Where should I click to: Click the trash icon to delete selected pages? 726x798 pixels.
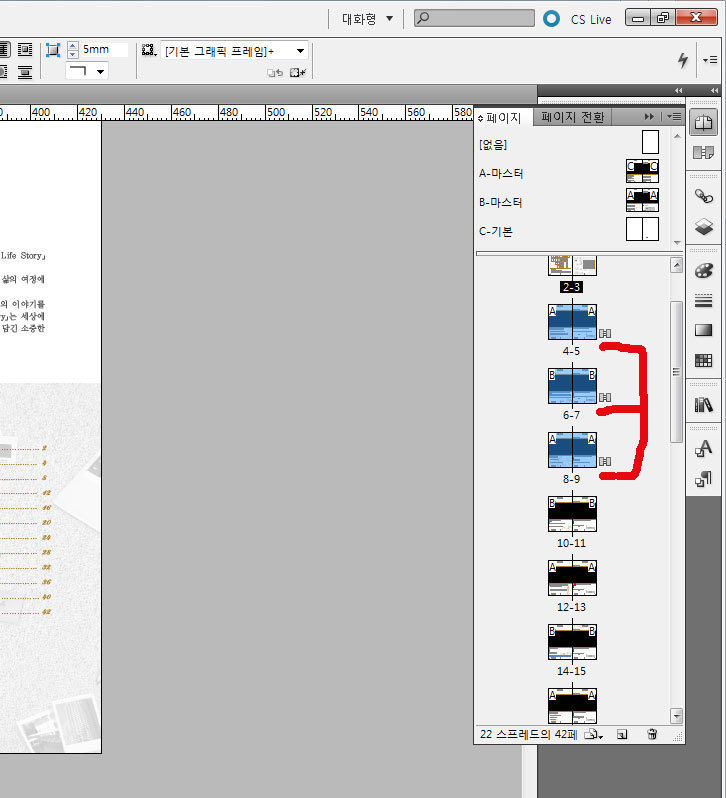click(652, 734)
